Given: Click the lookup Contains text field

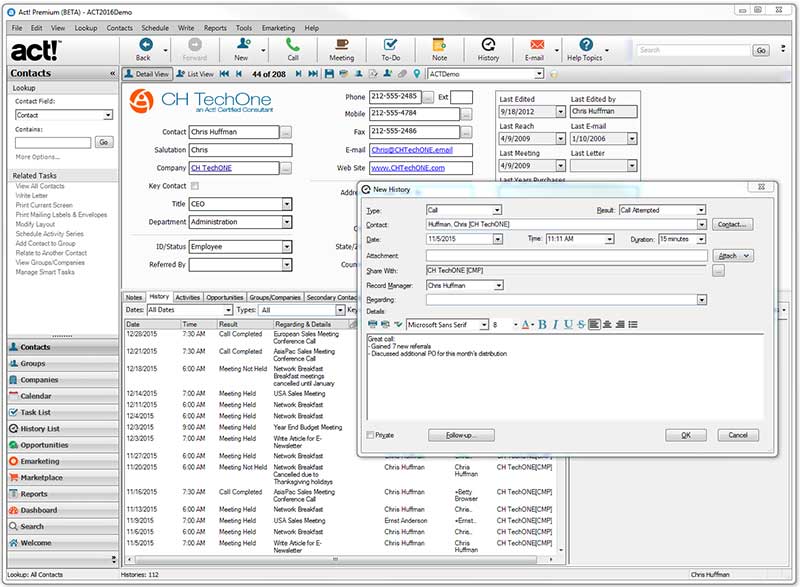Looking at the screenshot, I should click(x=53, y=142).
